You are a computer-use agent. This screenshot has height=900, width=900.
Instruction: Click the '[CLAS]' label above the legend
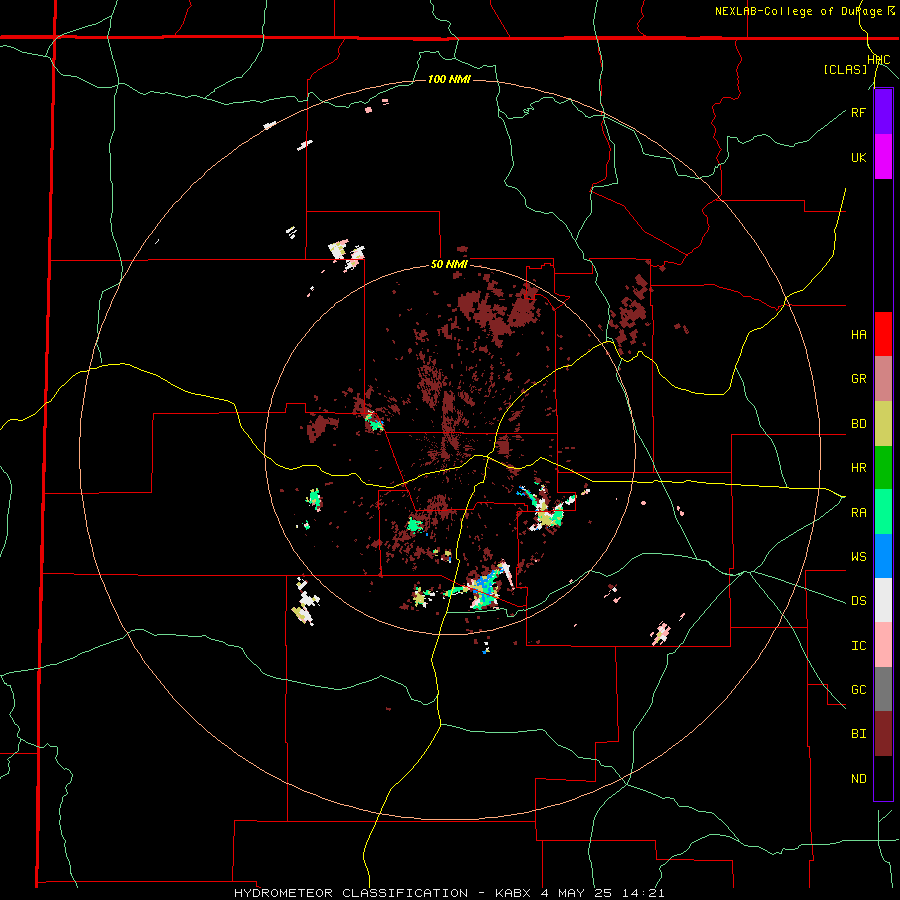(845, 69)
